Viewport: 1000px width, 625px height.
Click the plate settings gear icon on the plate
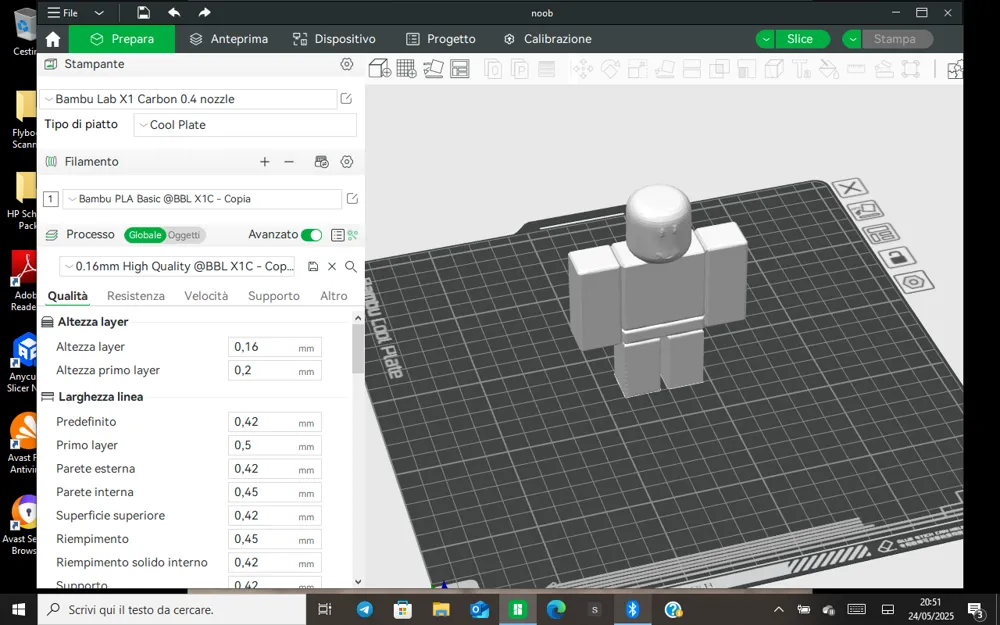[913, 283]
